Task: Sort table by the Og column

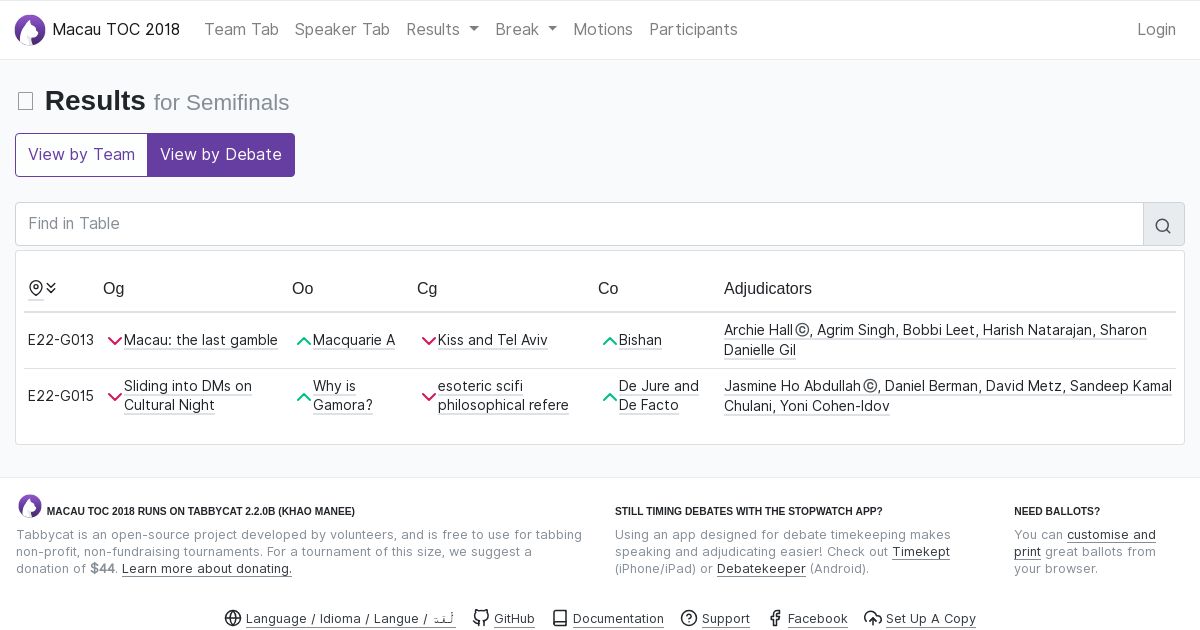Action: click(114, 288)
